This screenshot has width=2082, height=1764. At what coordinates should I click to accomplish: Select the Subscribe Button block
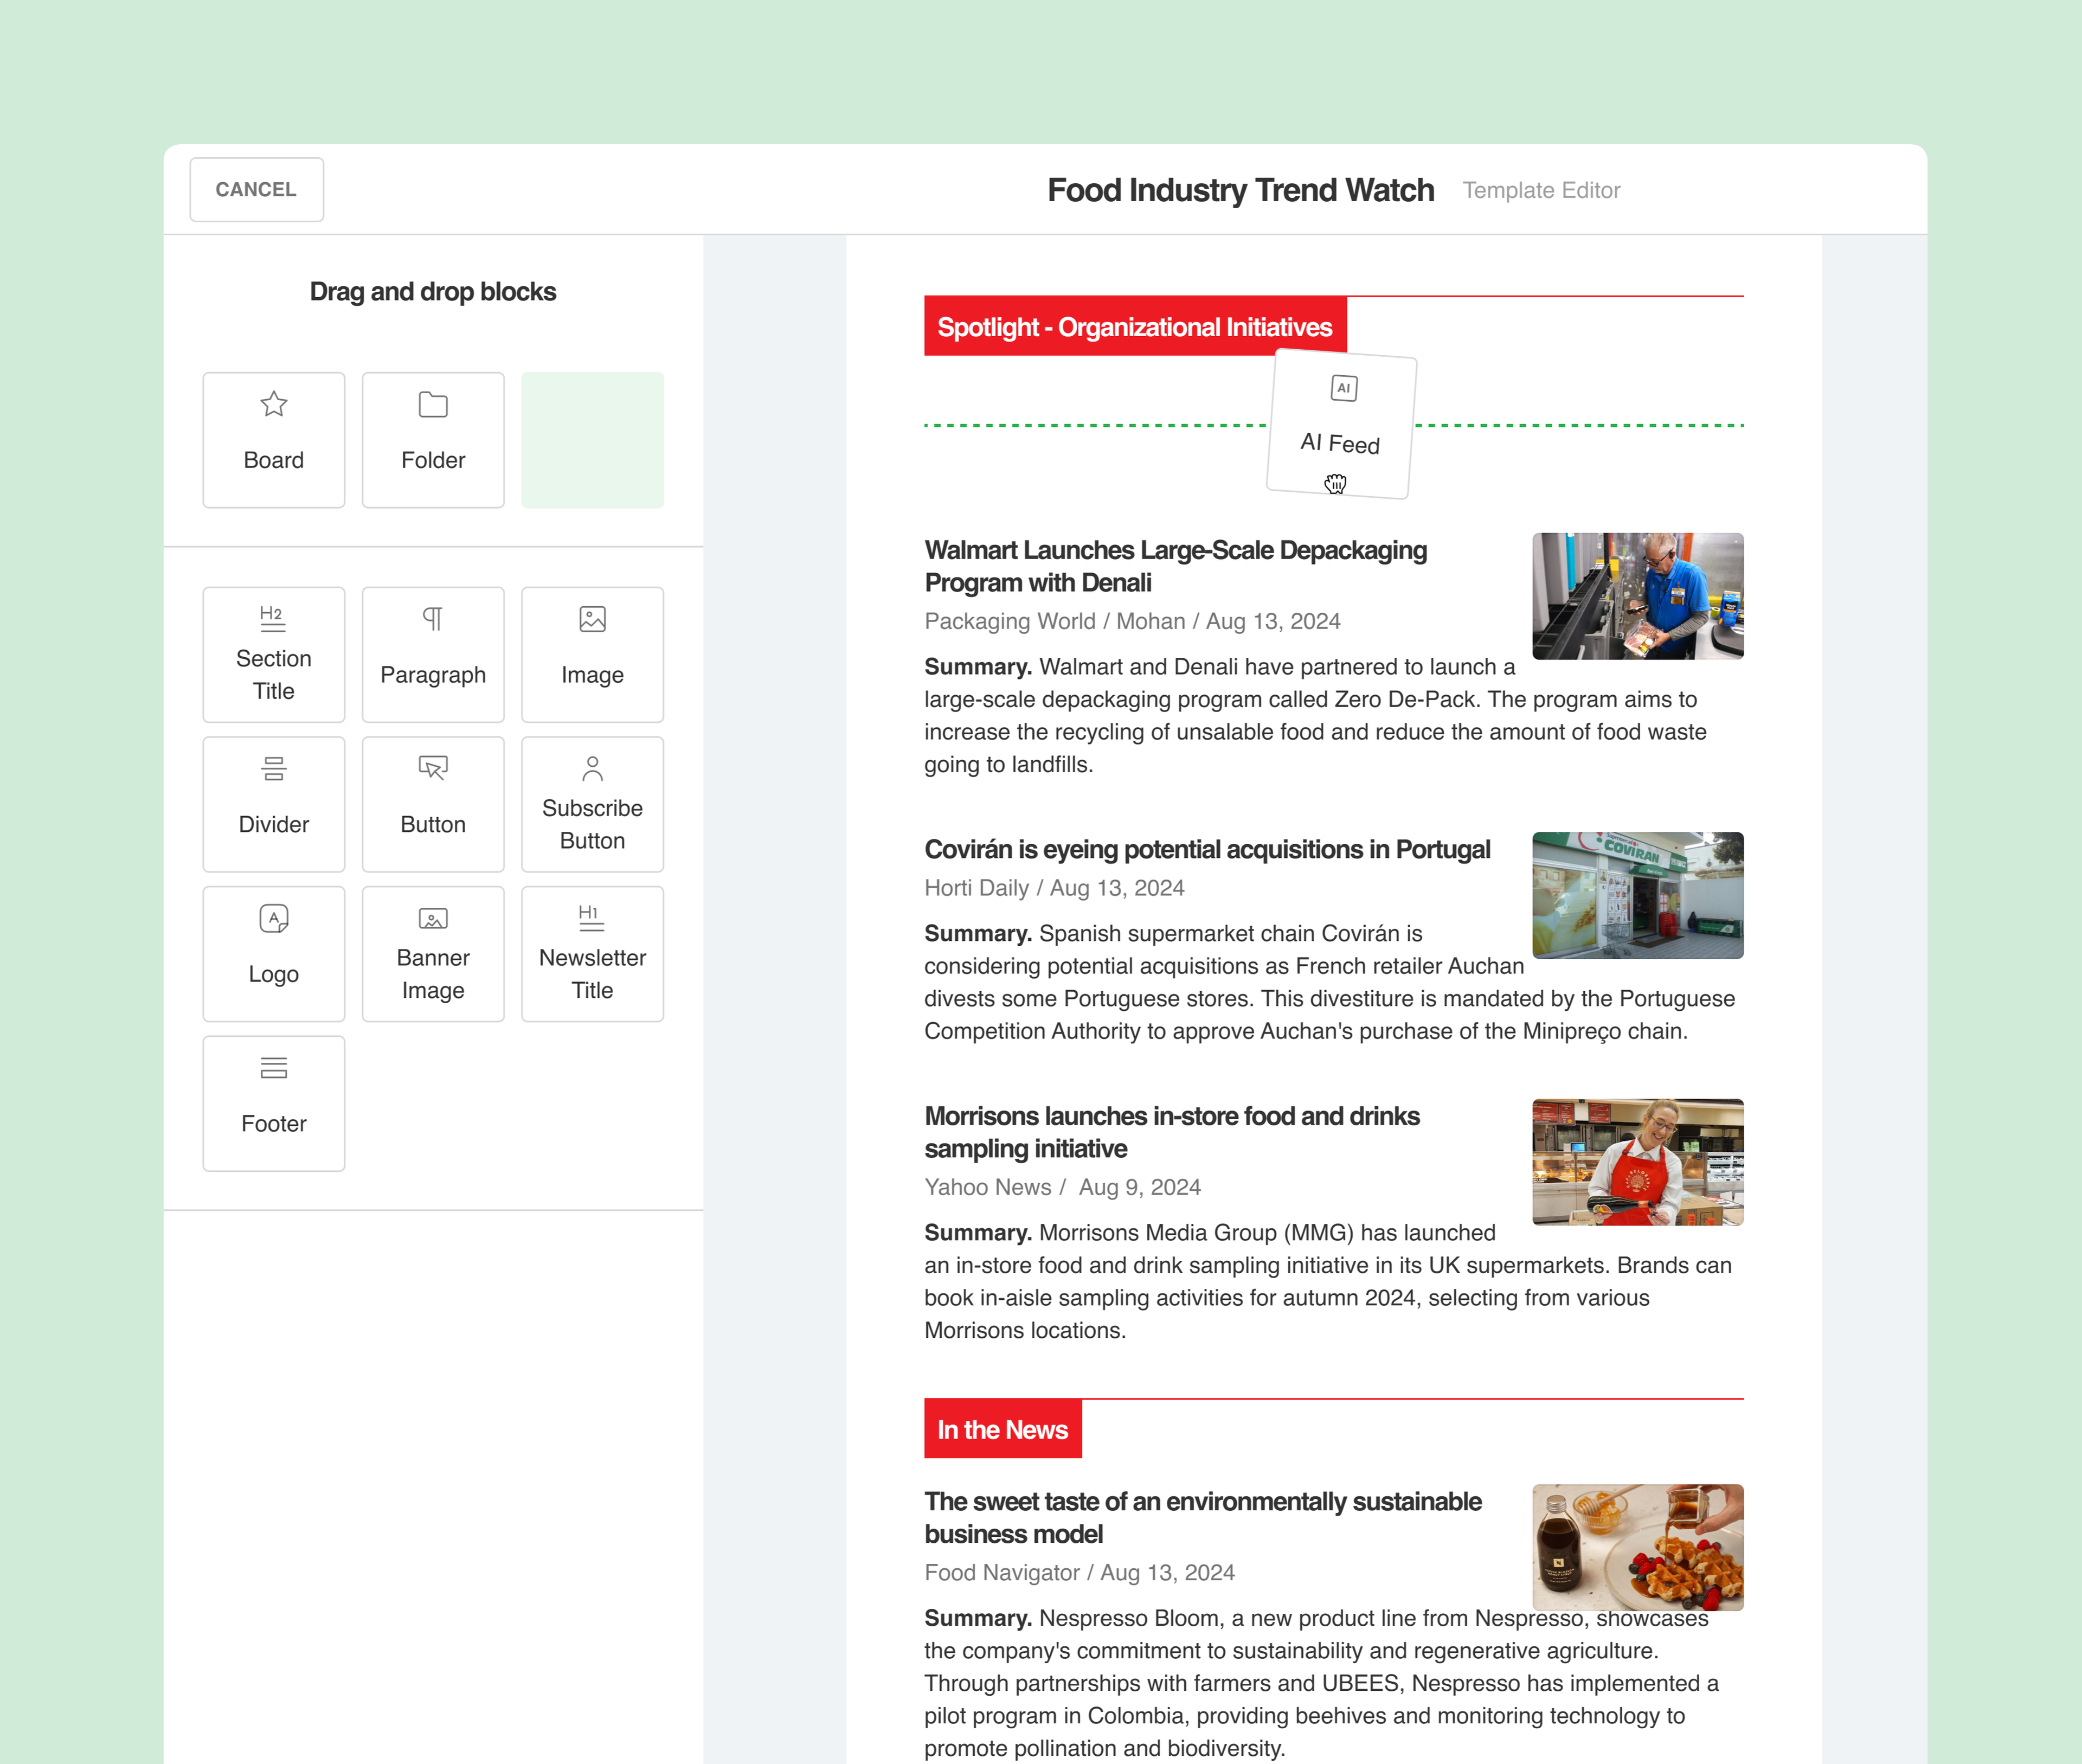(x=592, y=804)
